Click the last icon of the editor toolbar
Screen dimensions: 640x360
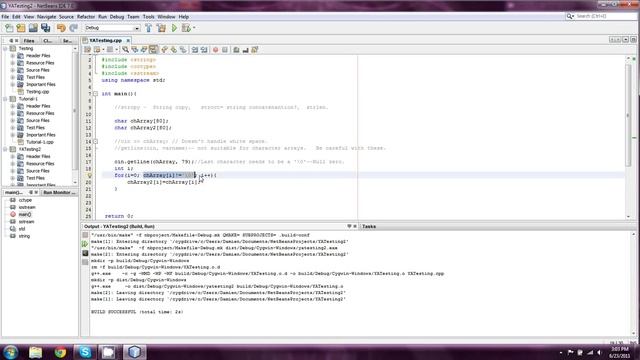click(x=255, y=50)
